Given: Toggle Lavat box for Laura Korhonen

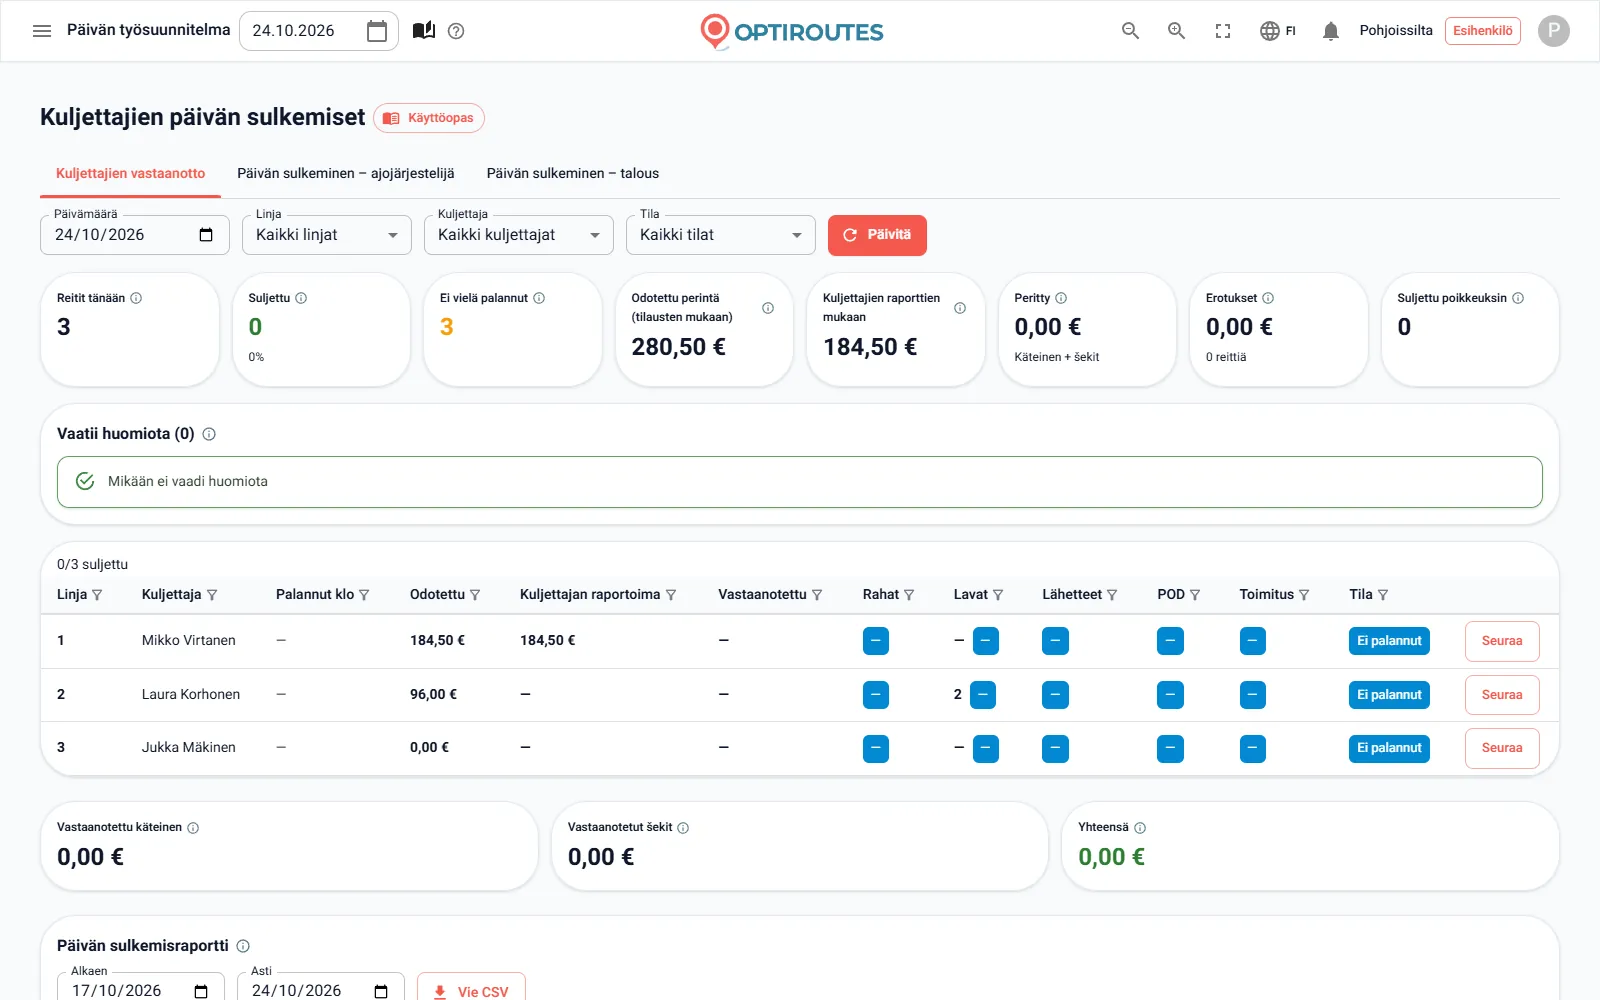Looking at the screenshot, I should pyautogui.click(x=983, y=695).
